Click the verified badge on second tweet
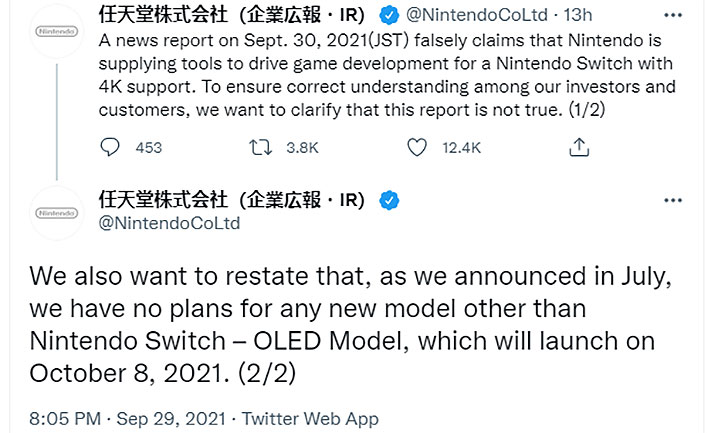 pyautogui.click(x=389, y=200)
